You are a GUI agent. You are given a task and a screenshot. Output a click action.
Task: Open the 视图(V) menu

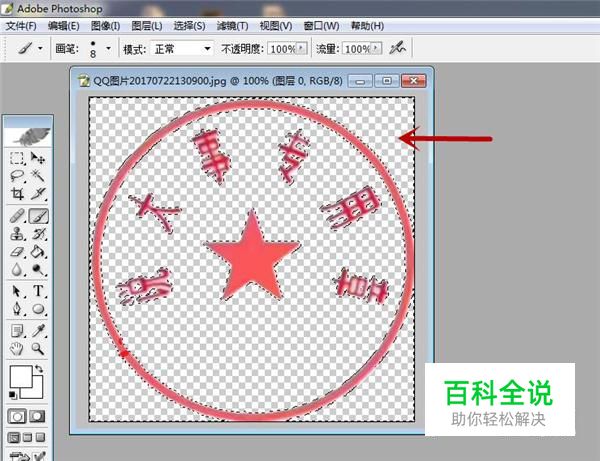pyautogui.click(x=276, y=26)
